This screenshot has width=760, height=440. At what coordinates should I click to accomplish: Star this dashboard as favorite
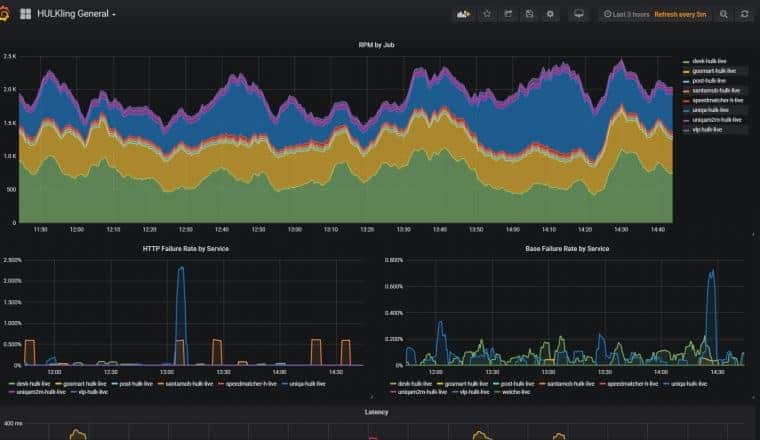[487, 14]
